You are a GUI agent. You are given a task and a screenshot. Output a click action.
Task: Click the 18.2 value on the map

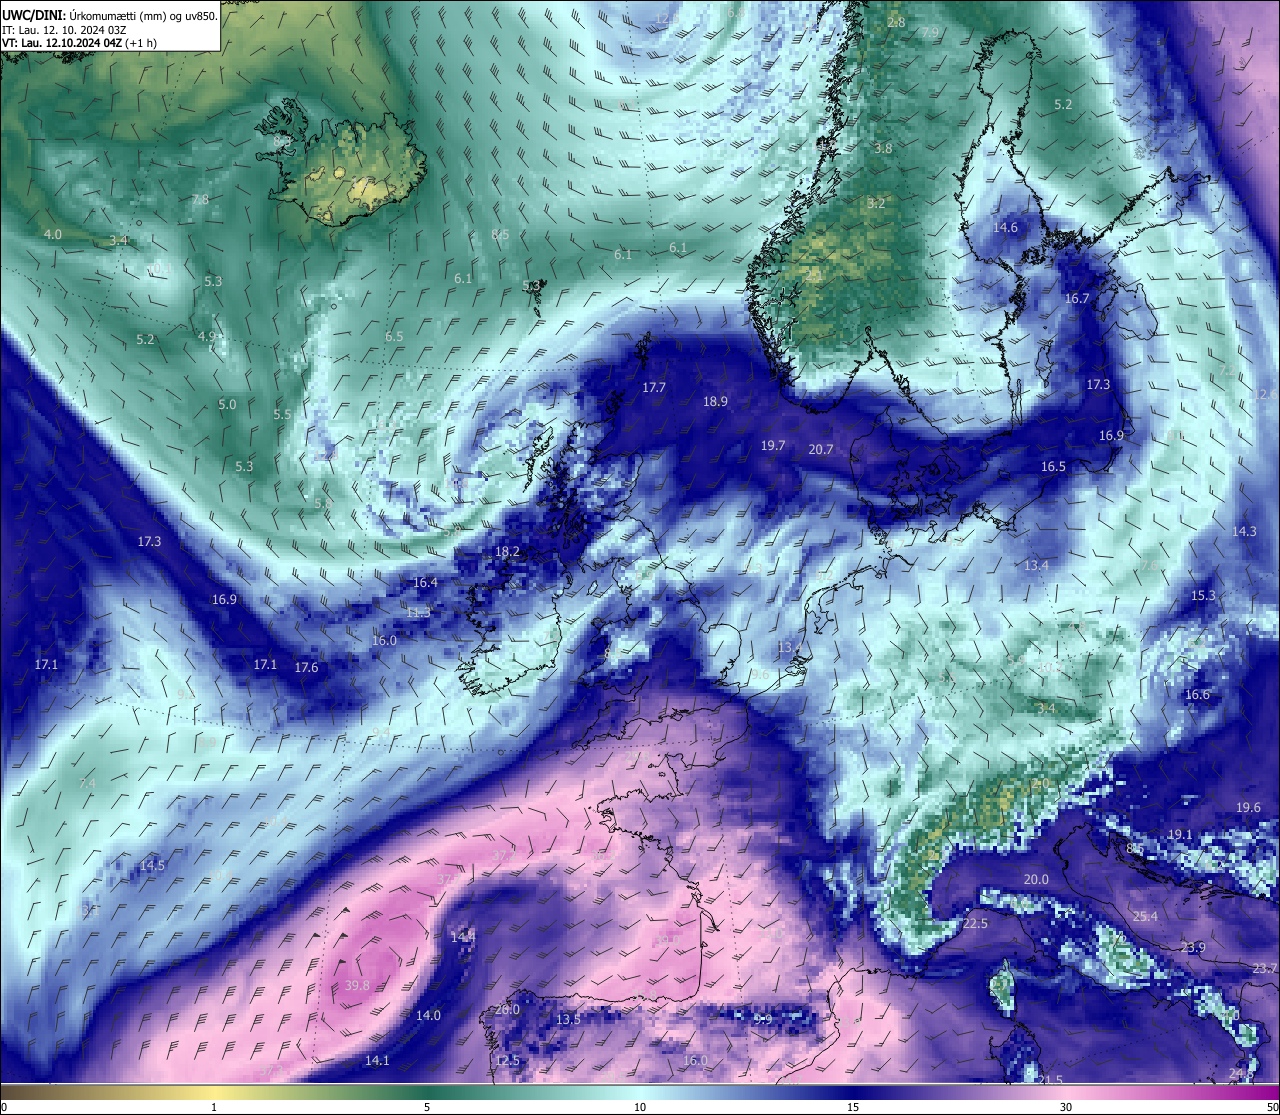[507, 551]
